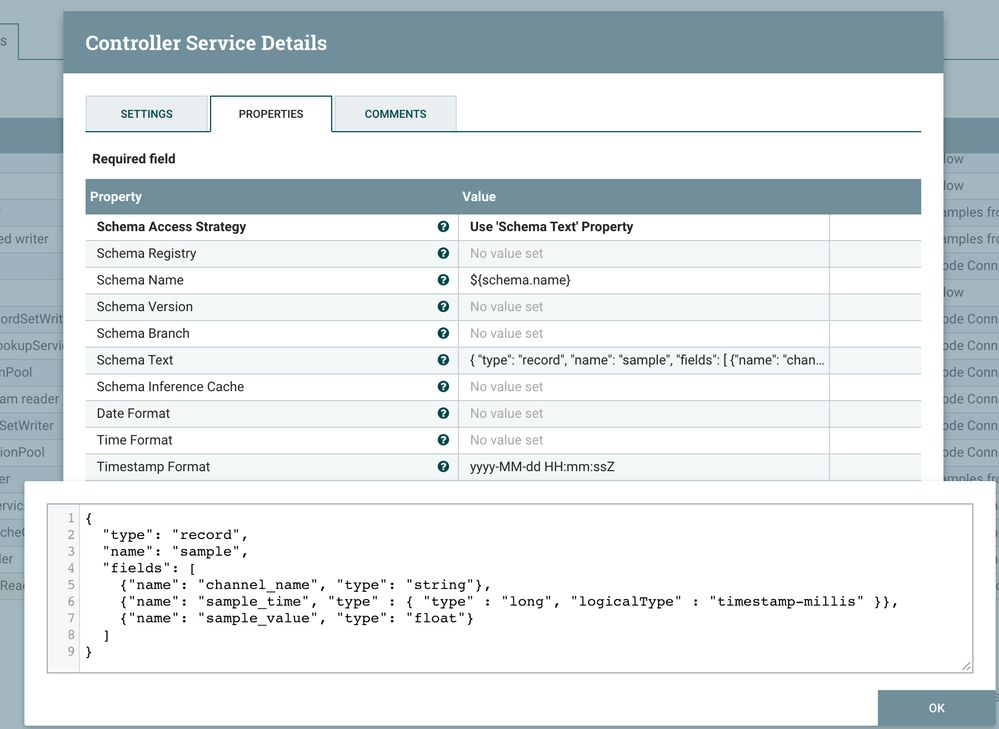This screenshot has height=729, width=999.
Task: Switch to the Settings tab
Action: [147, 114]
